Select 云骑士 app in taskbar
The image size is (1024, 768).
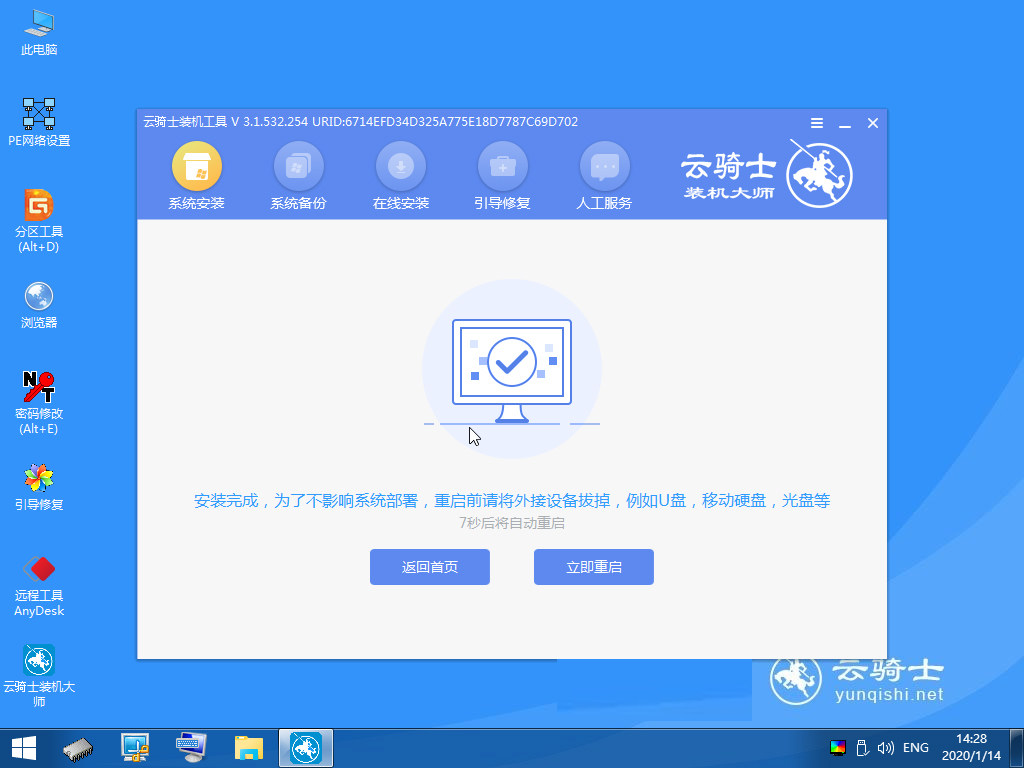pyautogui.click(x=306, y=748)
